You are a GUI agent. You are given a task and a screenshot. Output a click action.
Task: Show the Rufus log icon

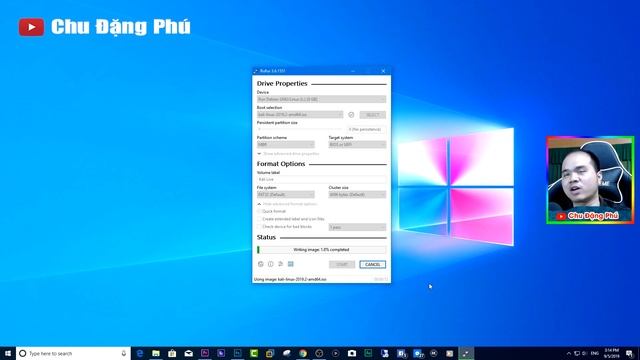[x=291, y=264]
